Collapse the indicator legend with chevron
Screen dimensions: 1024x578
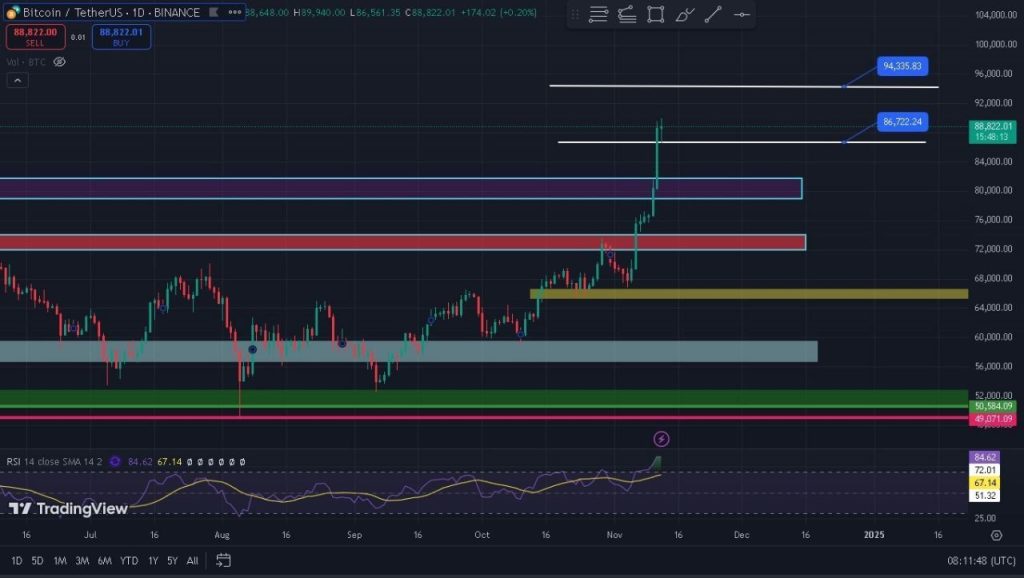coord(18,81)
